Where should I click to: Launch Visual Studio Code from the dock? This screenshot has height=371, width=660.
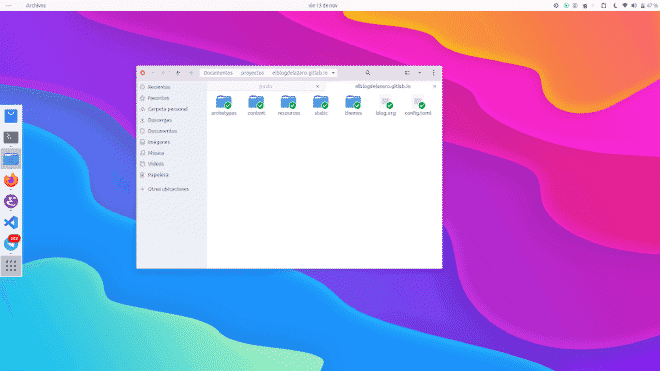[x=11, y=222]
